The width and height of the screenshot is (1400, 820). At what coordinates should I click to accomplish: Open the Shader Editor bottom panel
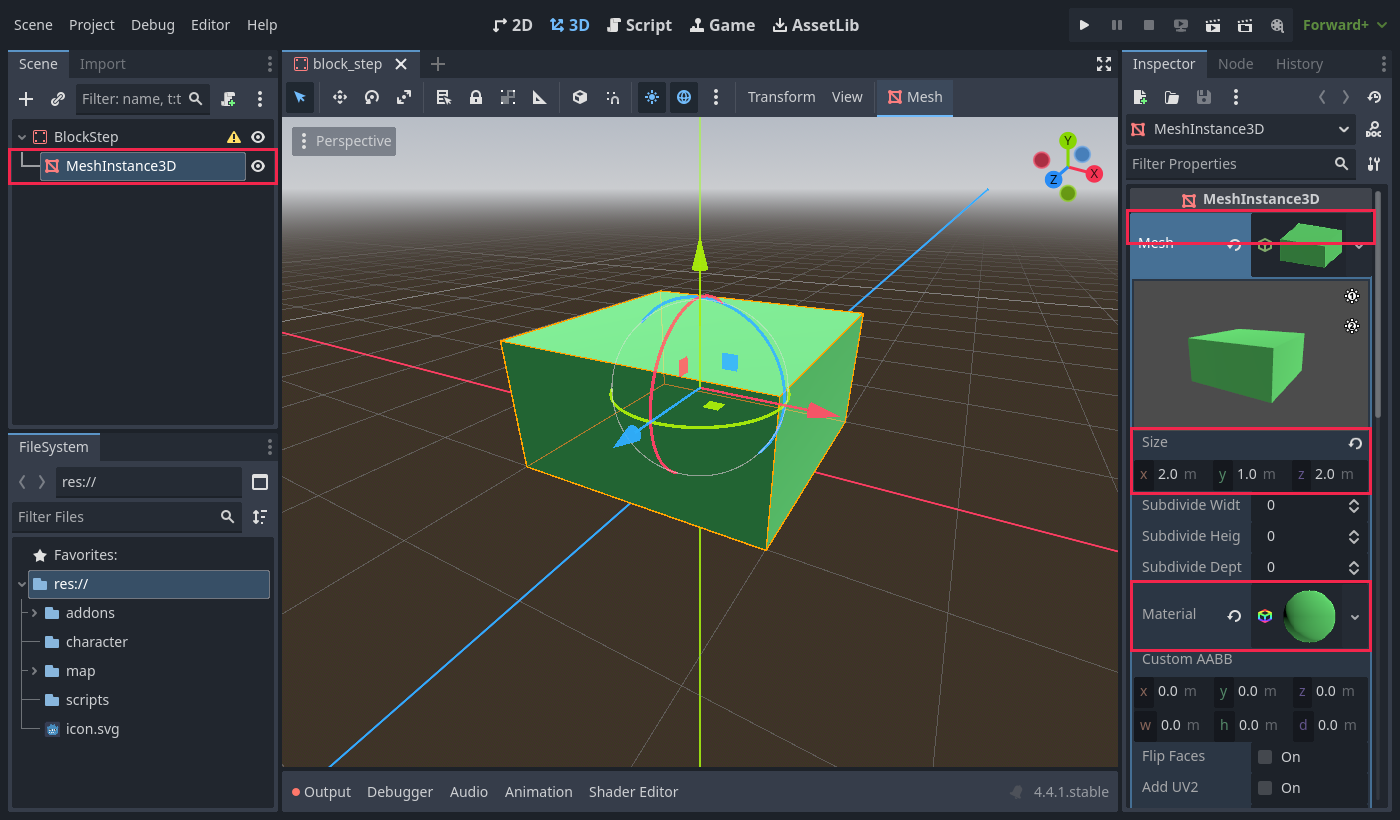pos(633,792)
